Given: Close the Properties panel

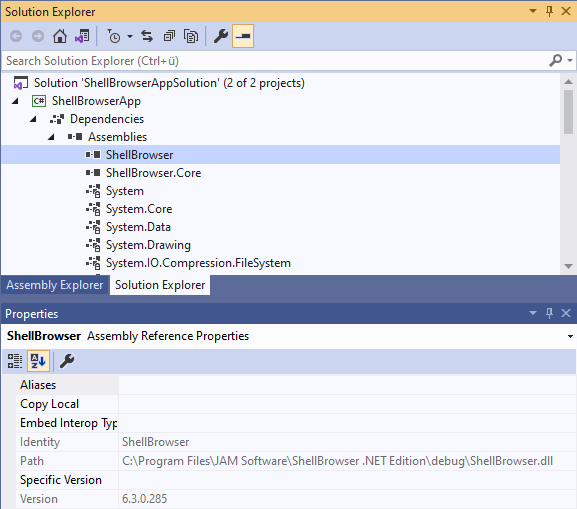Looking at the screenshot, I should 566,313.
